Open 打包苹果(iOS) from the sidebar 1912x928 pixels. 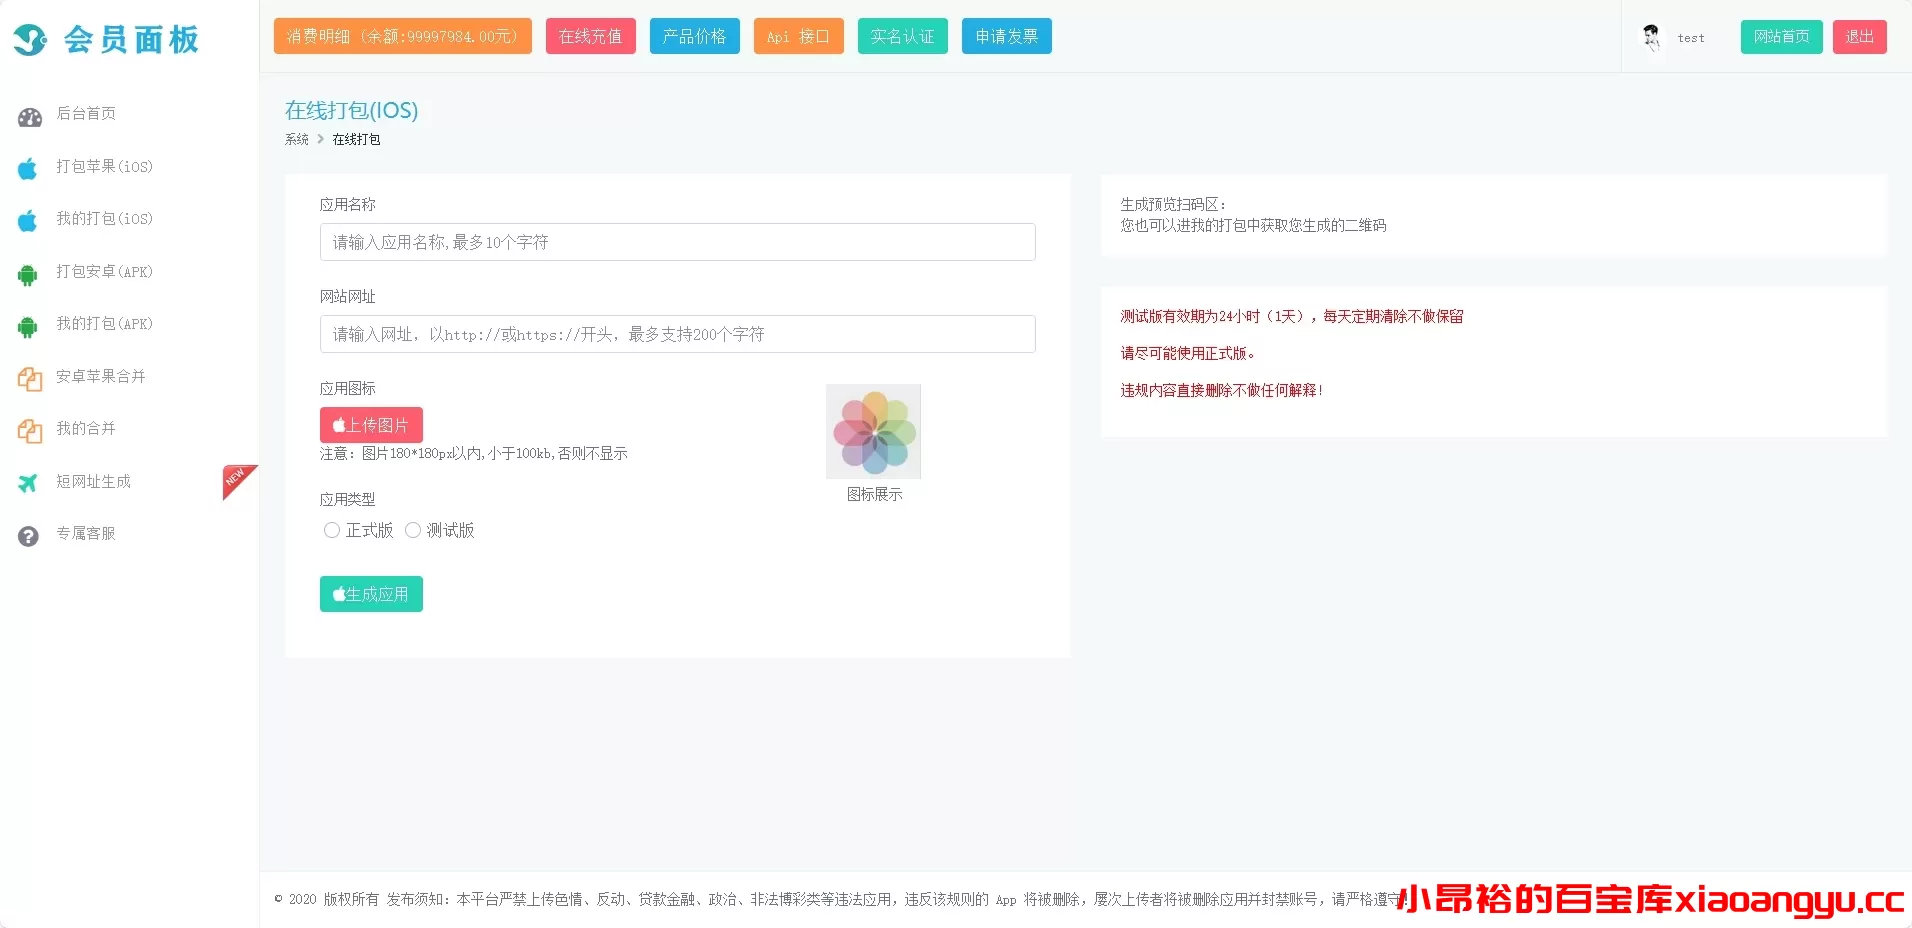pos(104,166)
